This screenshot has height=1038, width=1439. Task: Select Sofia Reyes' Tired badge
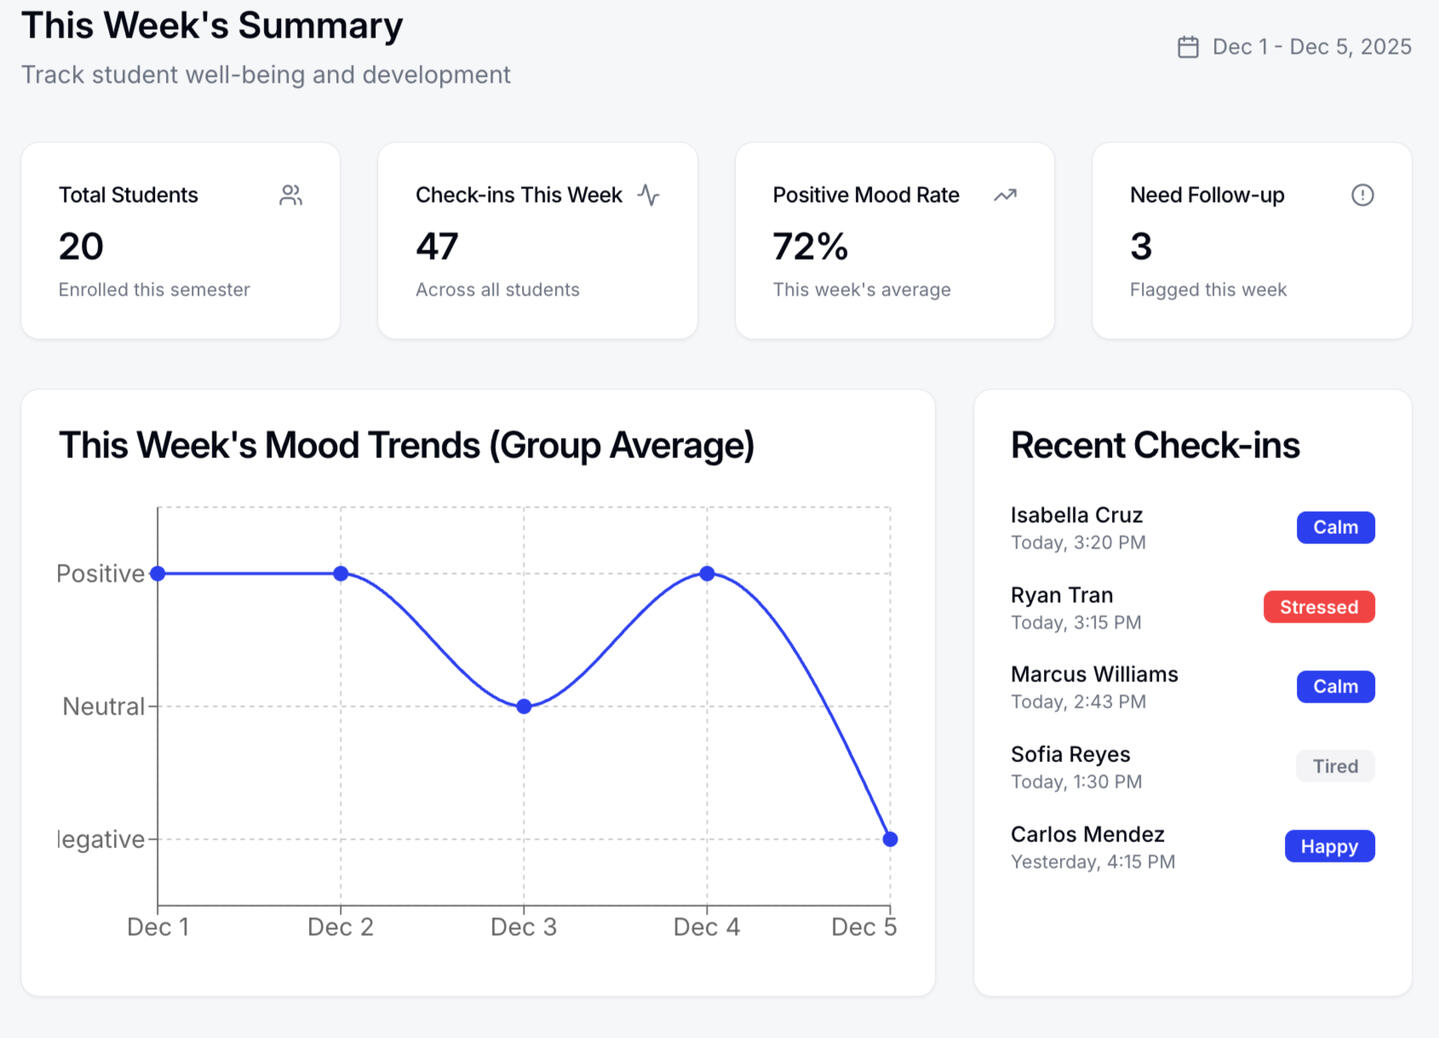pyautogui.click(x=1335, y=766)
